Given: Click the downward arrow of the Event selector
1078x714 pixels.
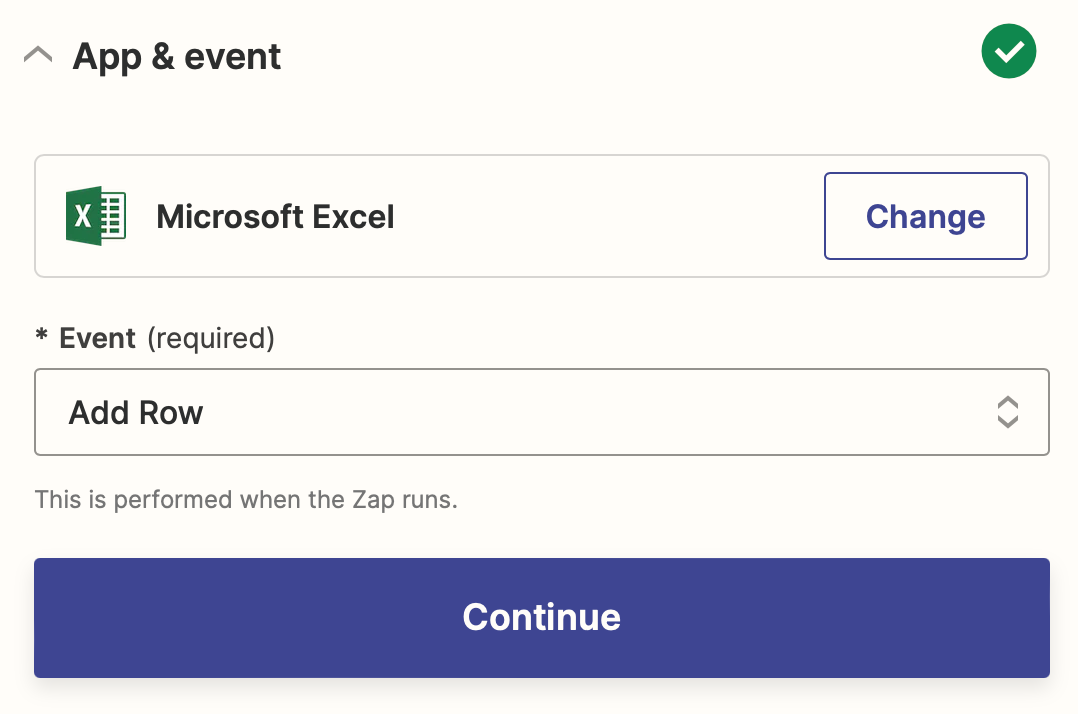Looking at the screenshot, I should tap(1007, 422).
